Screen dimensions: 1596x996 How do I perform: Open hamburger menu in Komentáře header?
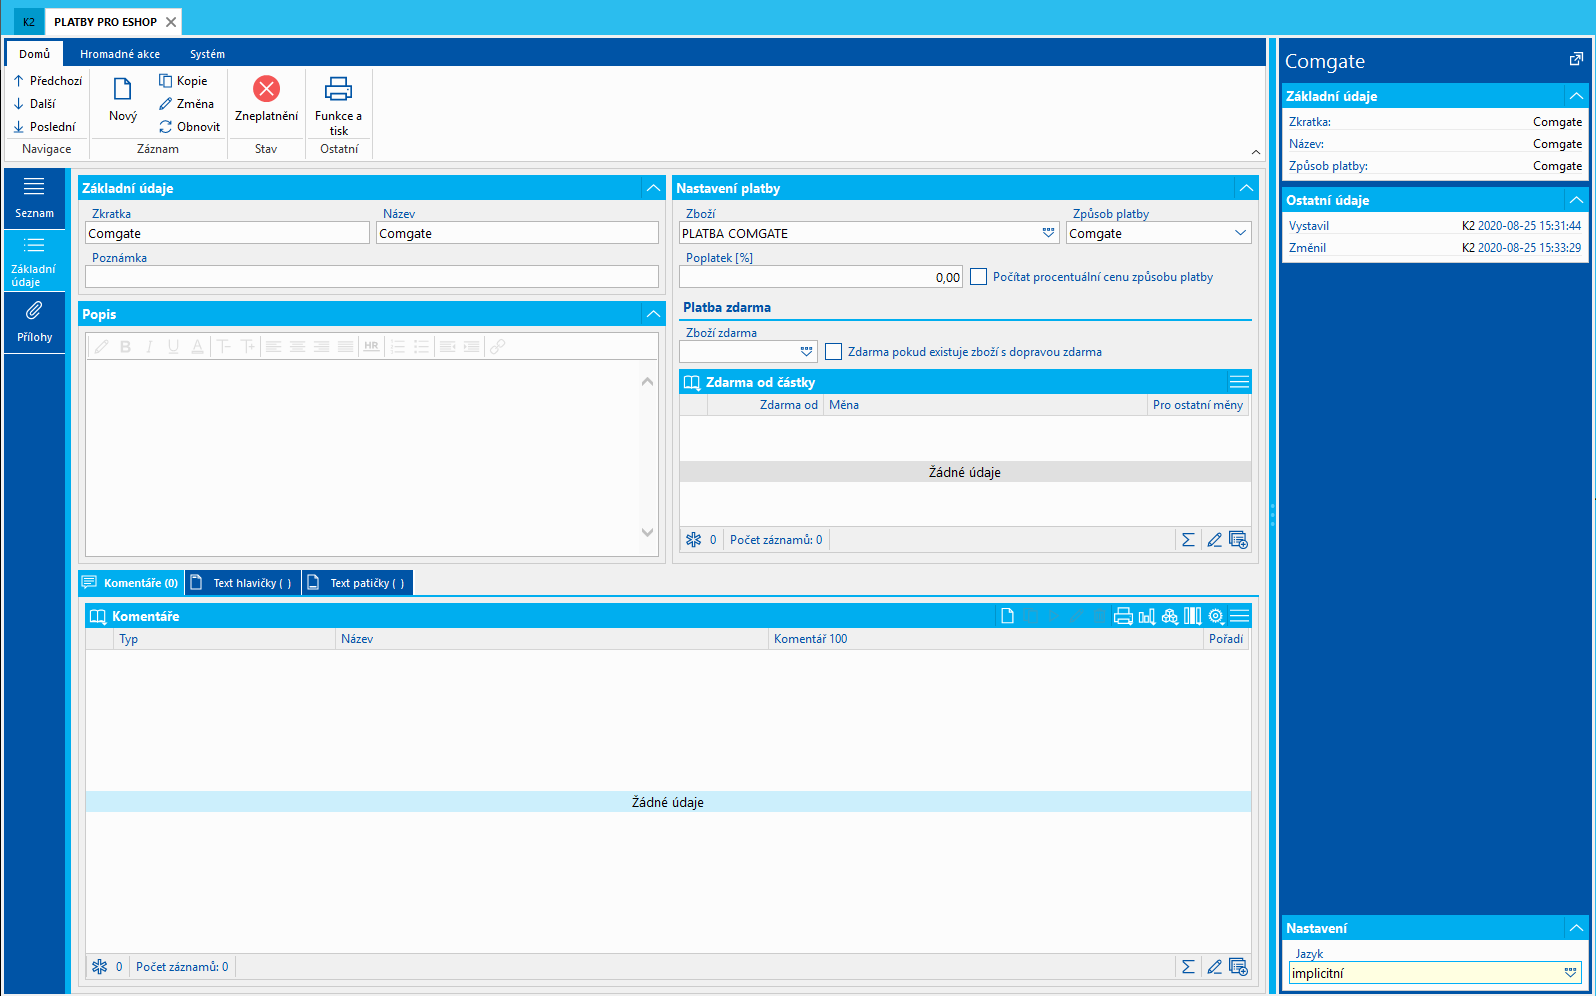coord(1240,616)
